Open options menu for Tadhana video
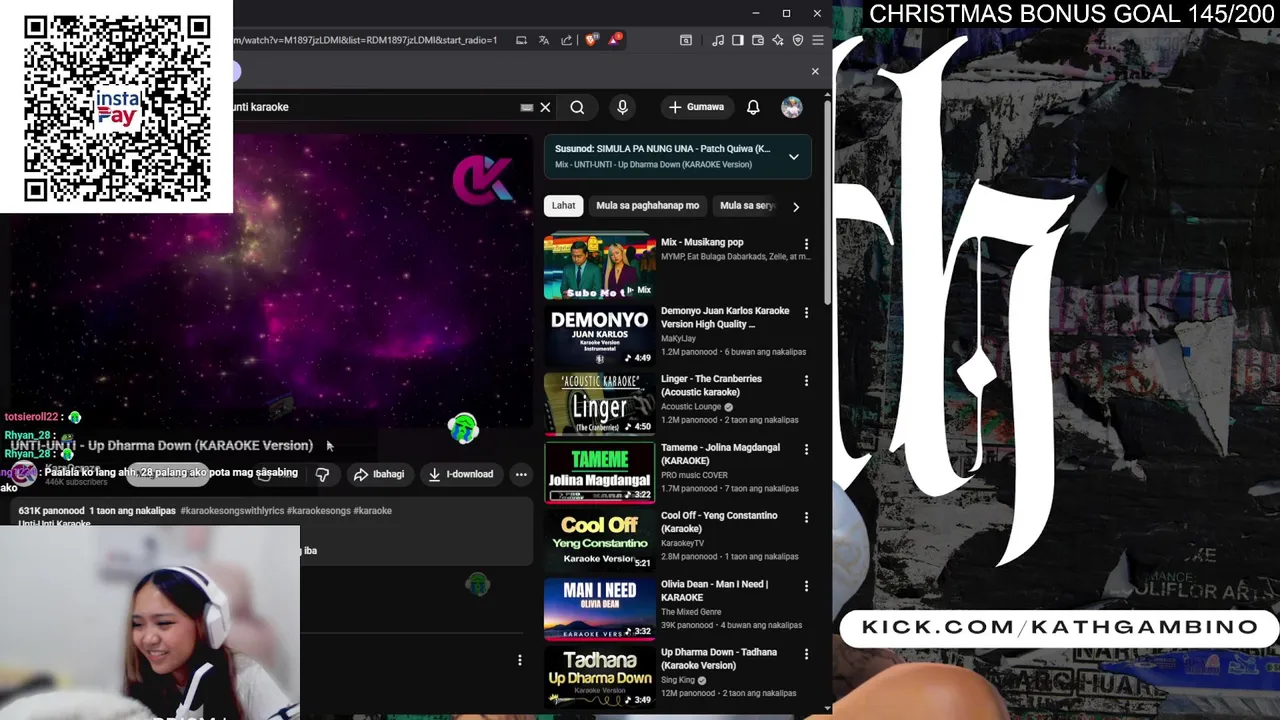This screenshot has height=720, width=1280. [806, 654]
